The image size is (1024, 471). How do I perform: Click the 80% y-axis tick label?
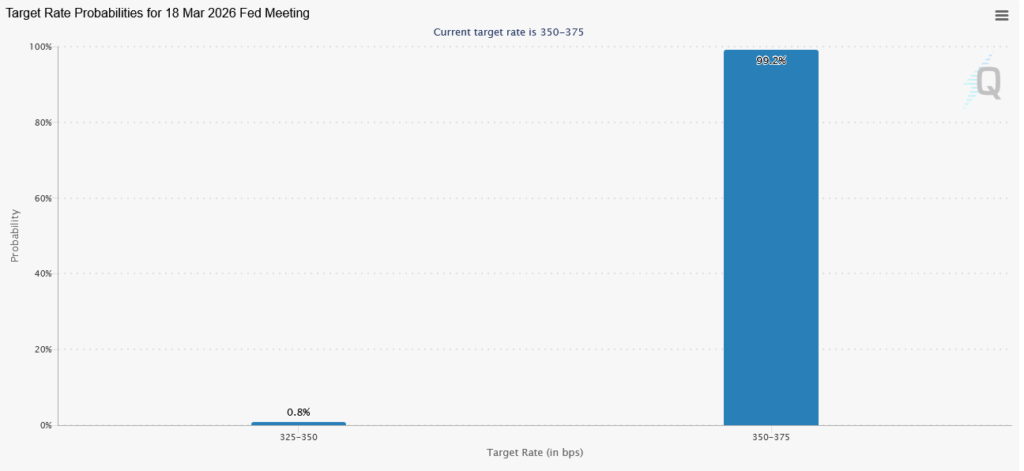[42, 123]
